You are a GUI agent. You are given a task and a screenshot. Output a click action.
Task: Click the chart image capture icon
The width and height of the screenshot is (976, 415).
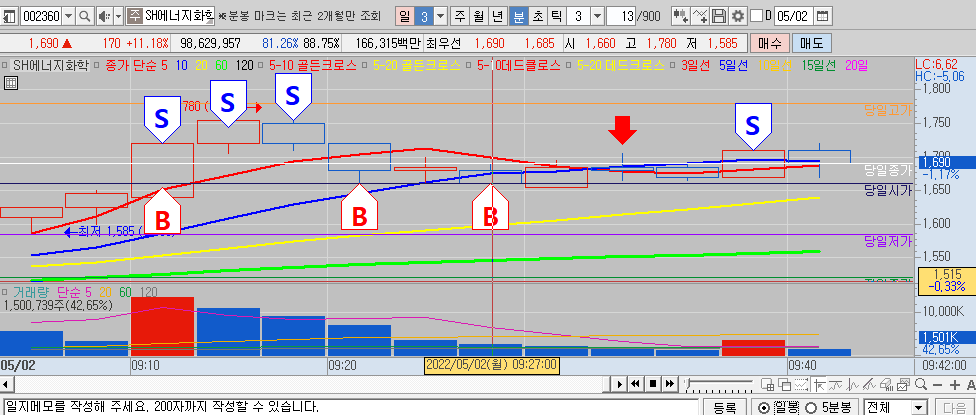(x=904, y=385)
